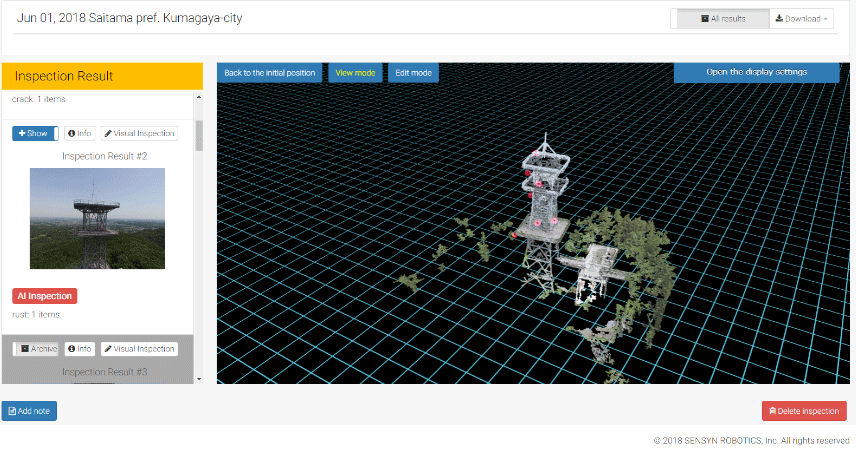Image resolution: width=856 pixels, height=452 pixels.
Task: Click Visual Inspection above Inspection Result #2
Action: pos(140,133)
